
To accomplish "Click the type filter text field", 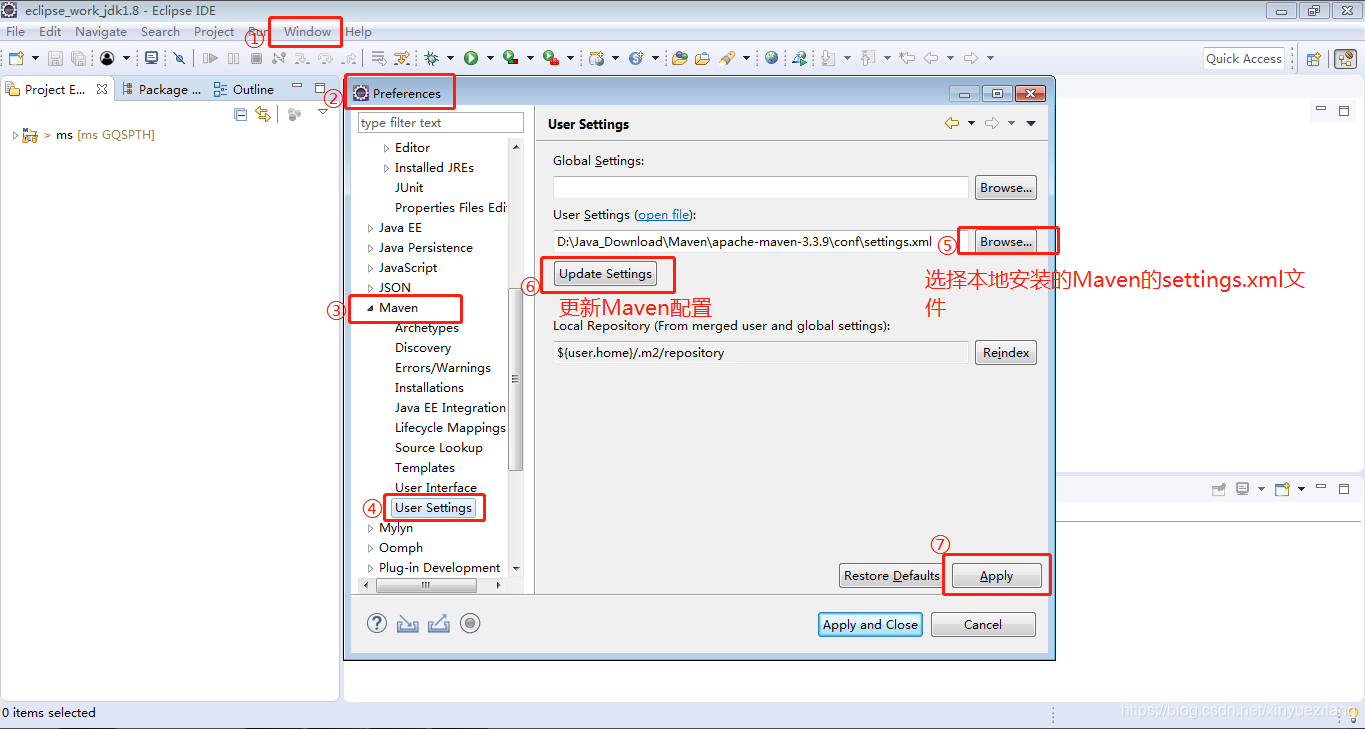I will 440,123.
